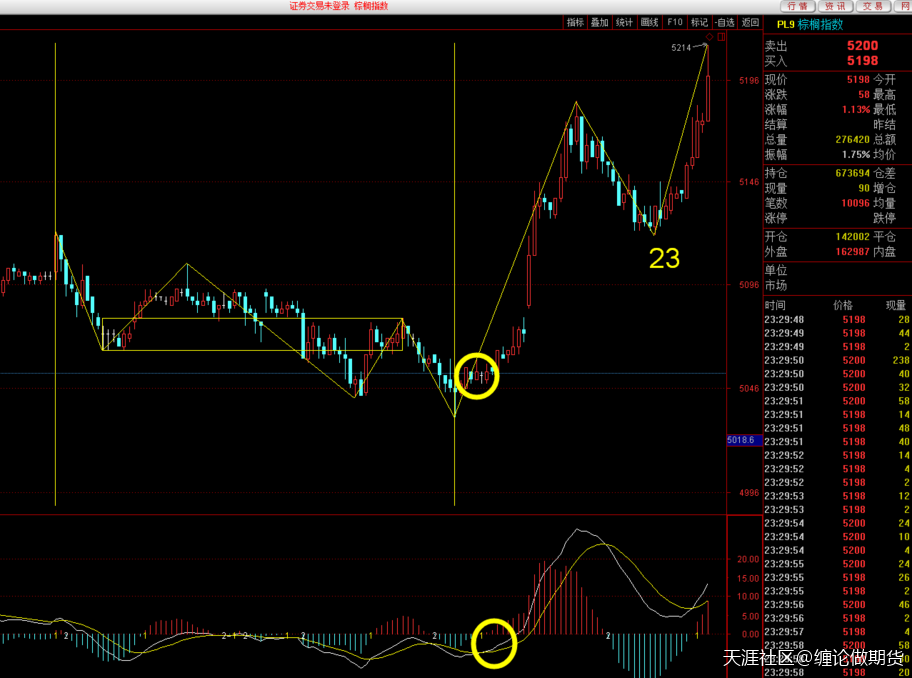Viewport: 912px width, 678px height.
Task: Activate the 画线 drawing tool
Action: click(x=650, y=22)
